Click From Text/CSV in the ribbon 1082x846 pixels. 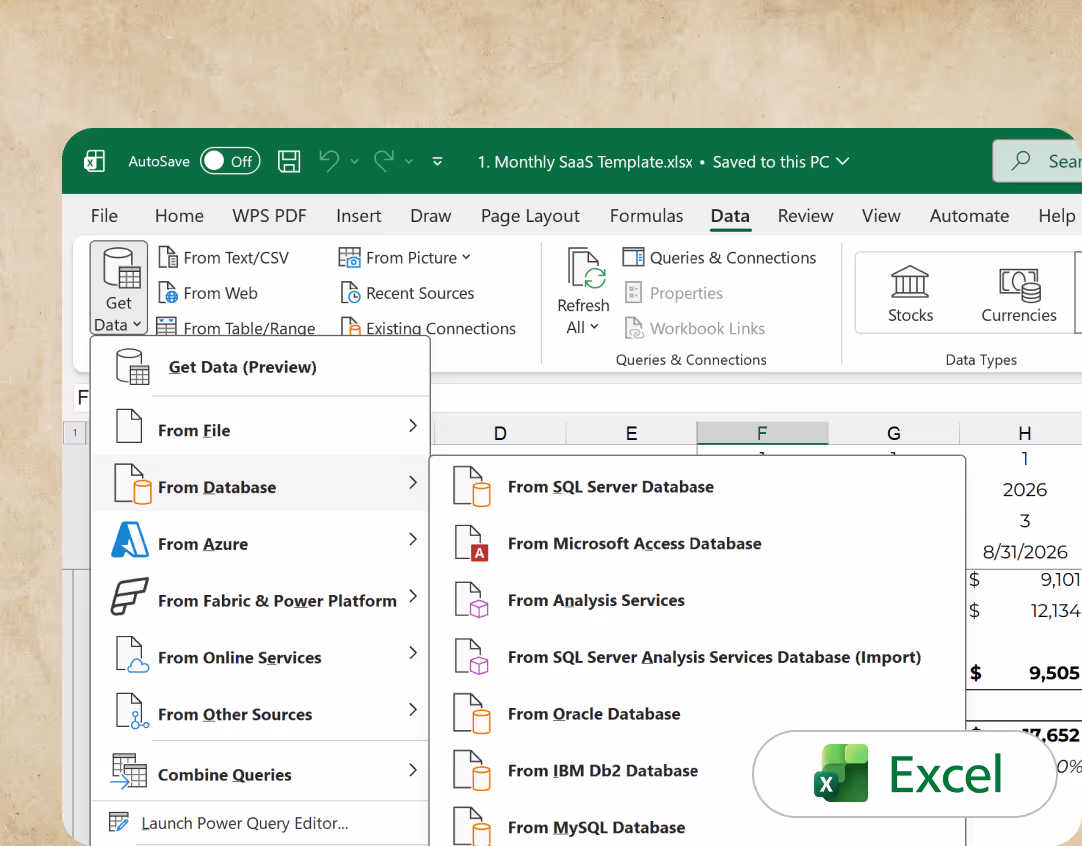pyautogui.click(x=224, y=257)
